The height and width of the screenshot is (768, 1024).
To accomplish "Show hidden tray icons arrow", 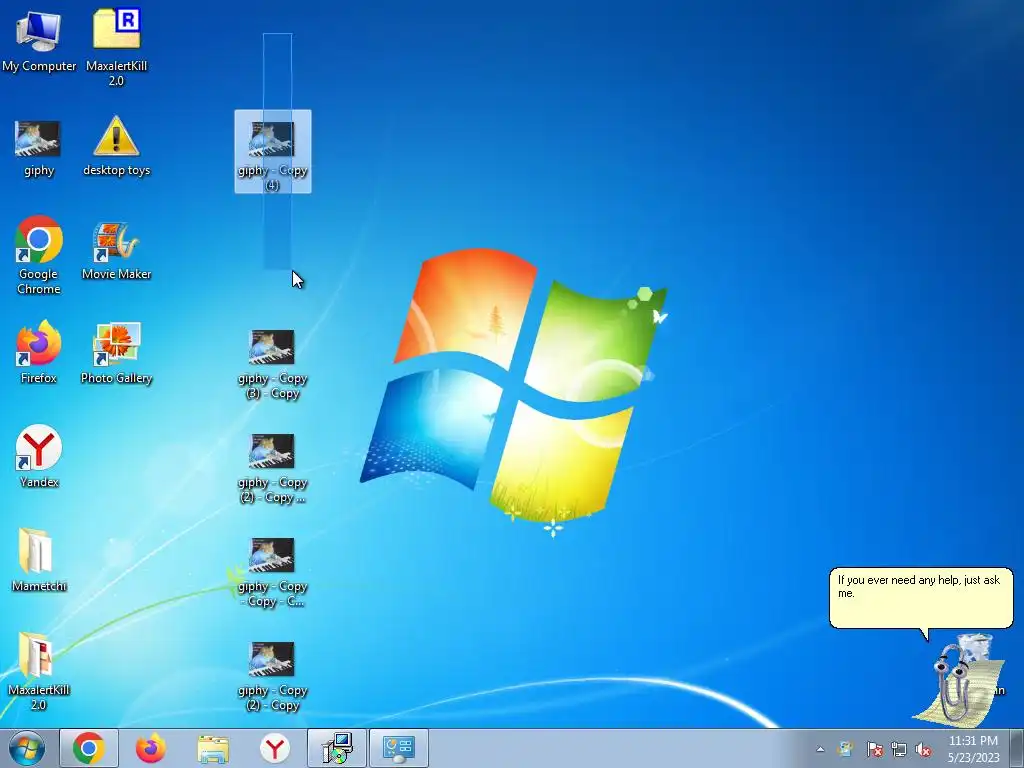I will (x=820, y=749).
